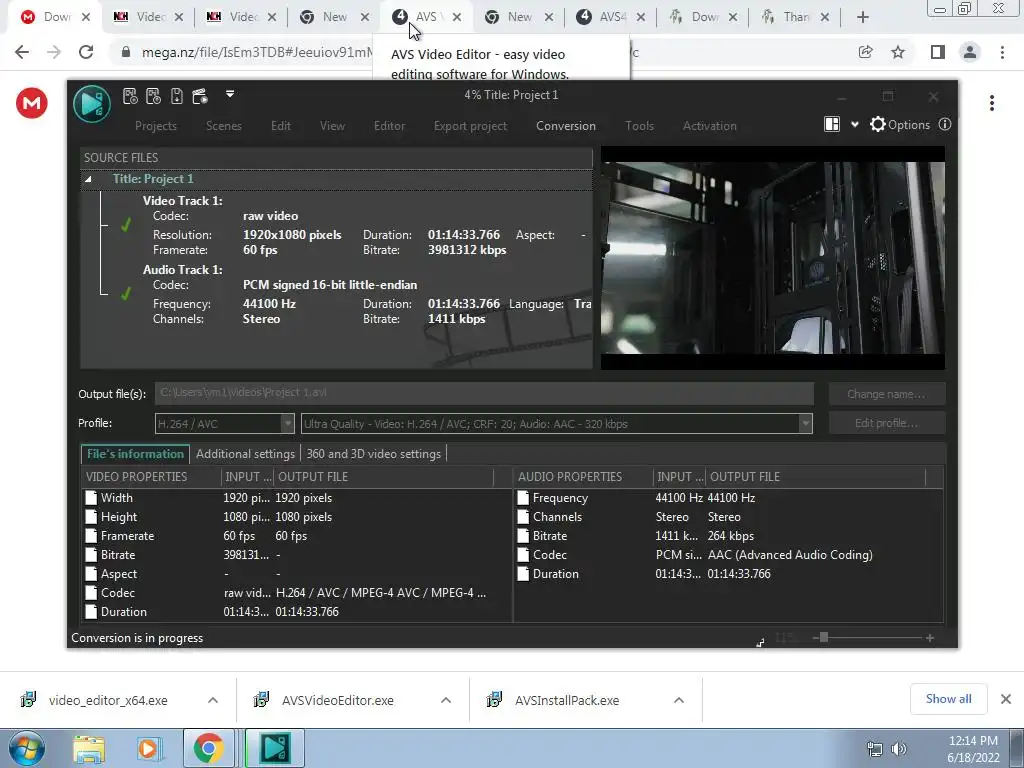Viewport: 1024px width, 768px height.
Task: Click the video Bitrate property page icon
Action: coord(91,554)
